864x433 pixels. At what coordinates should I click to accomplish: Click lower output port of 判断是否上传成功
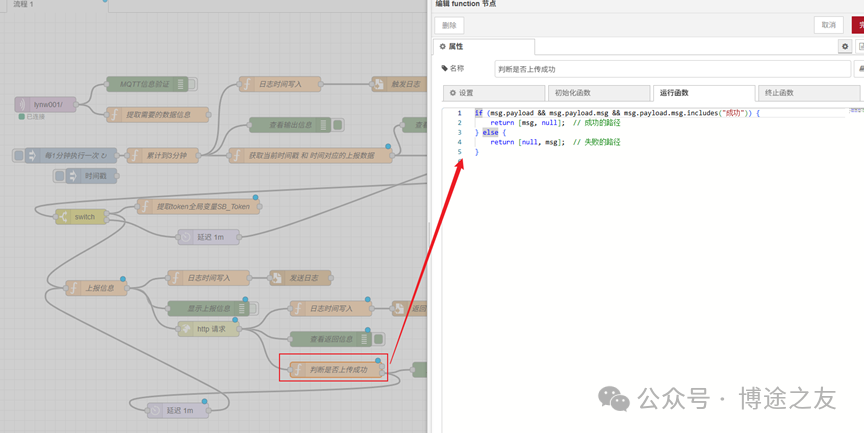tap(382, 374)
